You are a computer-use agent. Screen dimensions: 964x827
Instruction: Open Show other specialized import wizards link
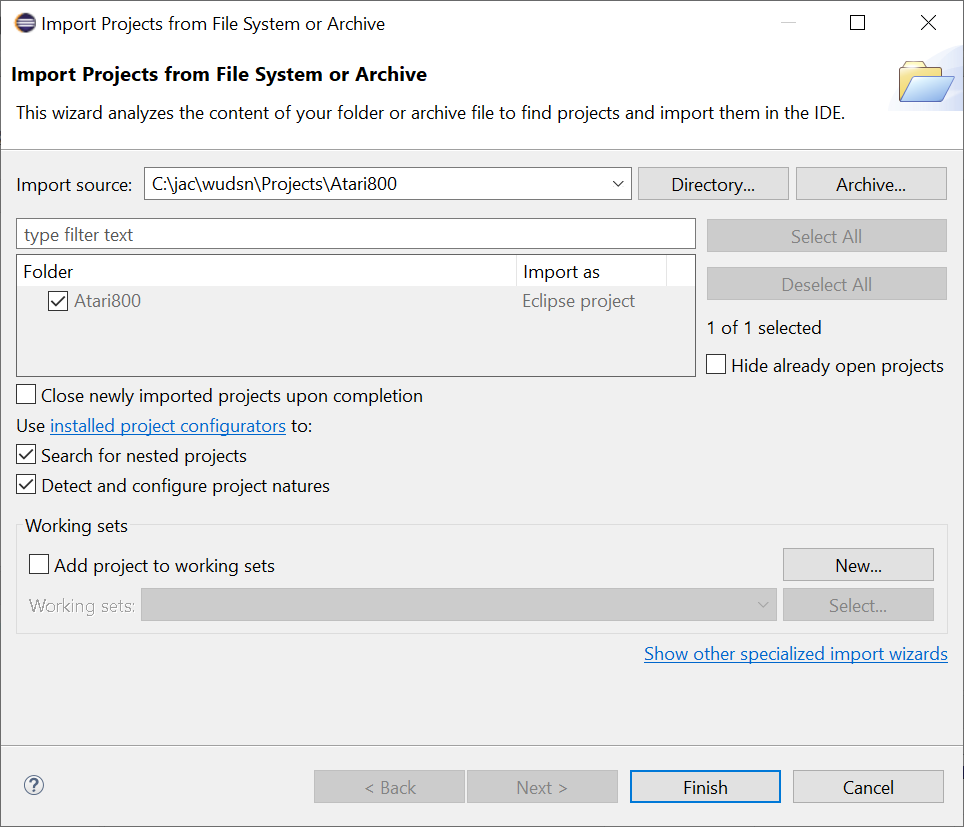pyautogui.click(x=796, y=654)
